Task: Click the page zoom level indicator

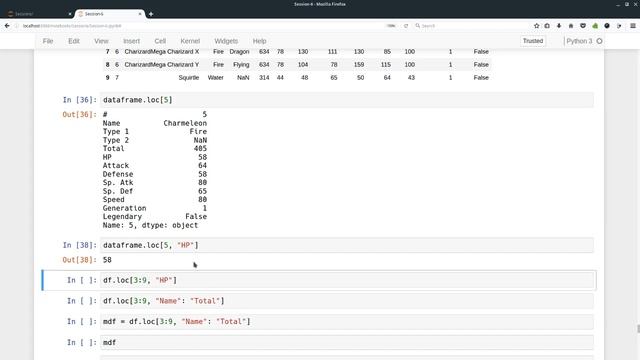Action: click(x=391, y=26)
